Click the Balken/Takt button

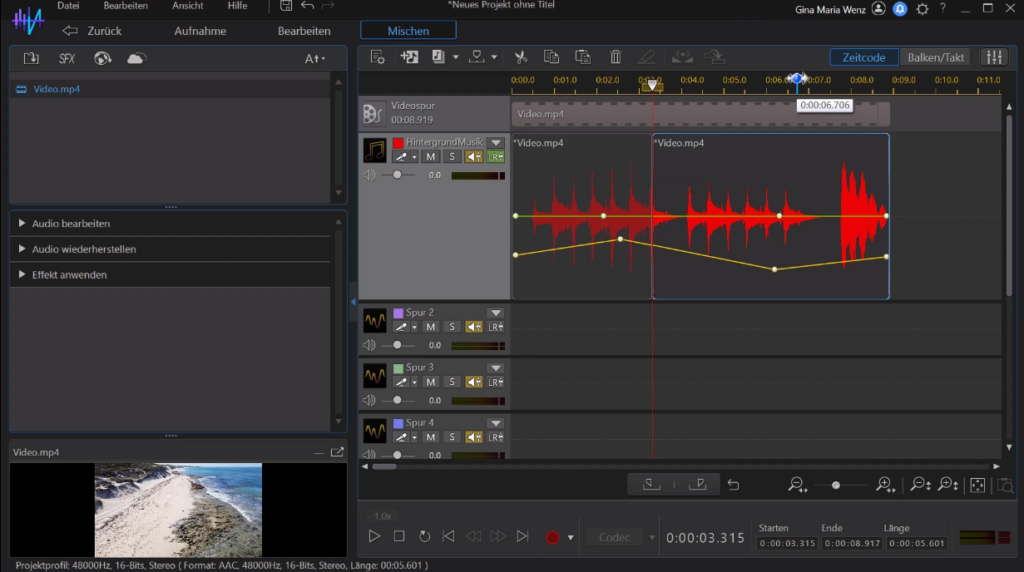tap(935, 57)
